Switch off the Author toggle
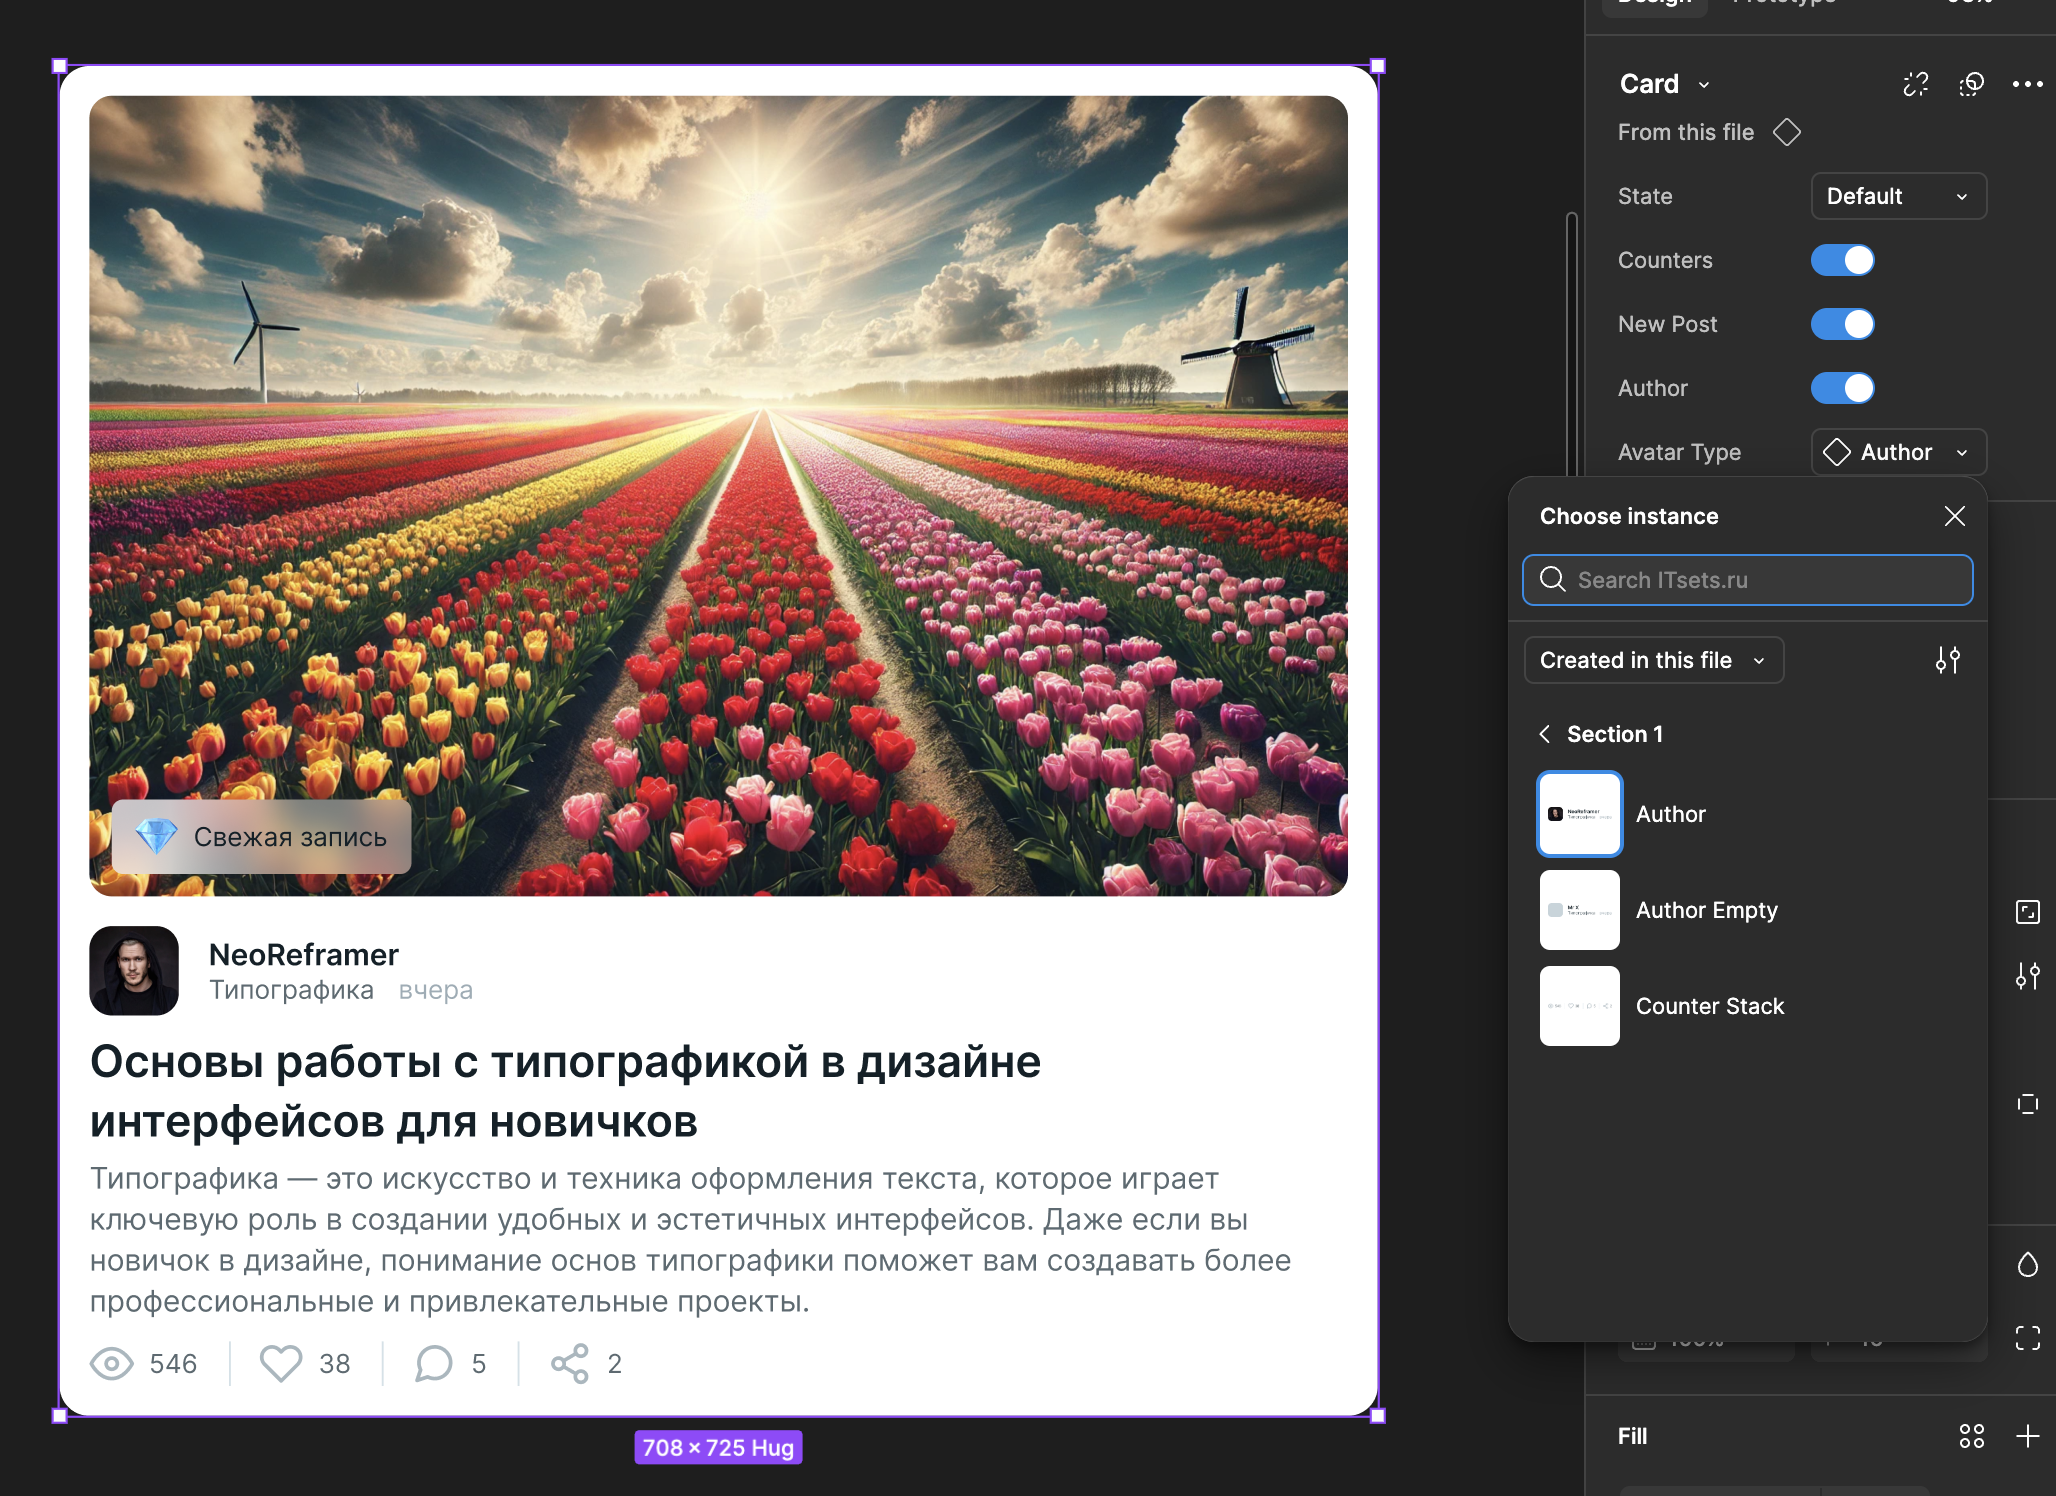Viewport: 2056px width, 1496px height. point(1842,388)
